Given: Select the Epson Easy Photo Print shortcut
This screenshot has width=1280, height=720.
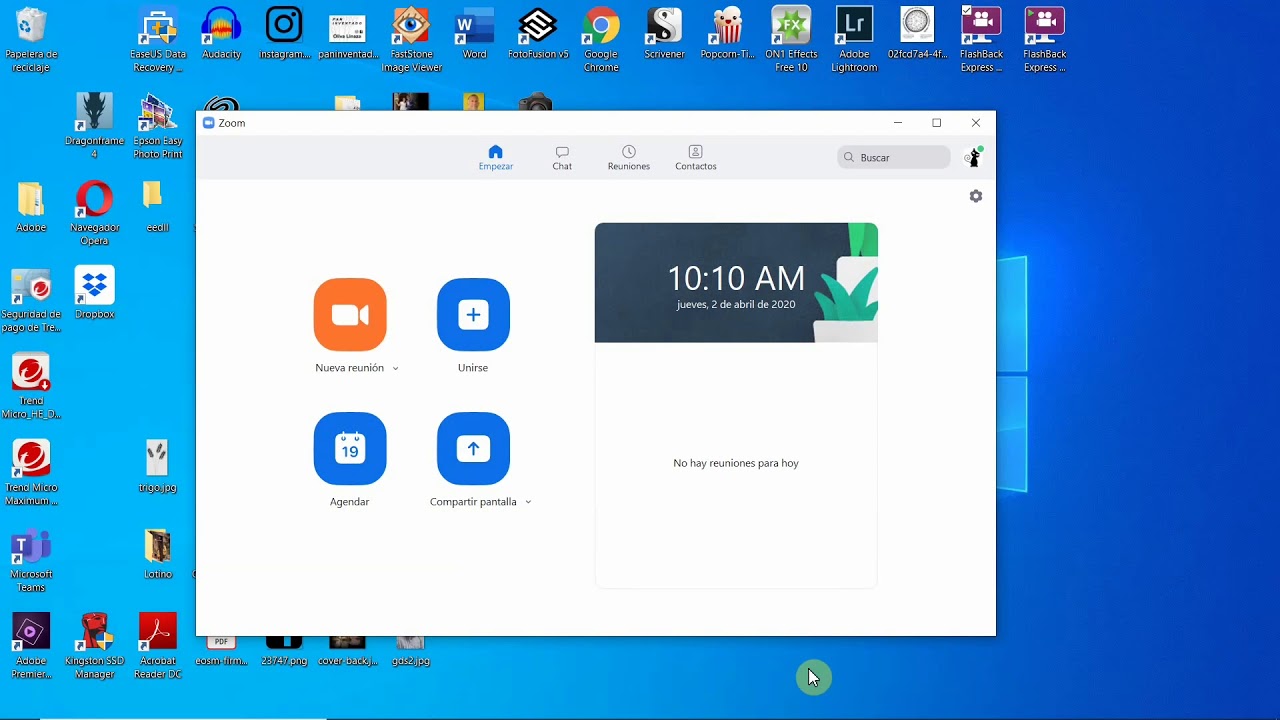Looking at the screenshot, I should click(x=158, y=127).
